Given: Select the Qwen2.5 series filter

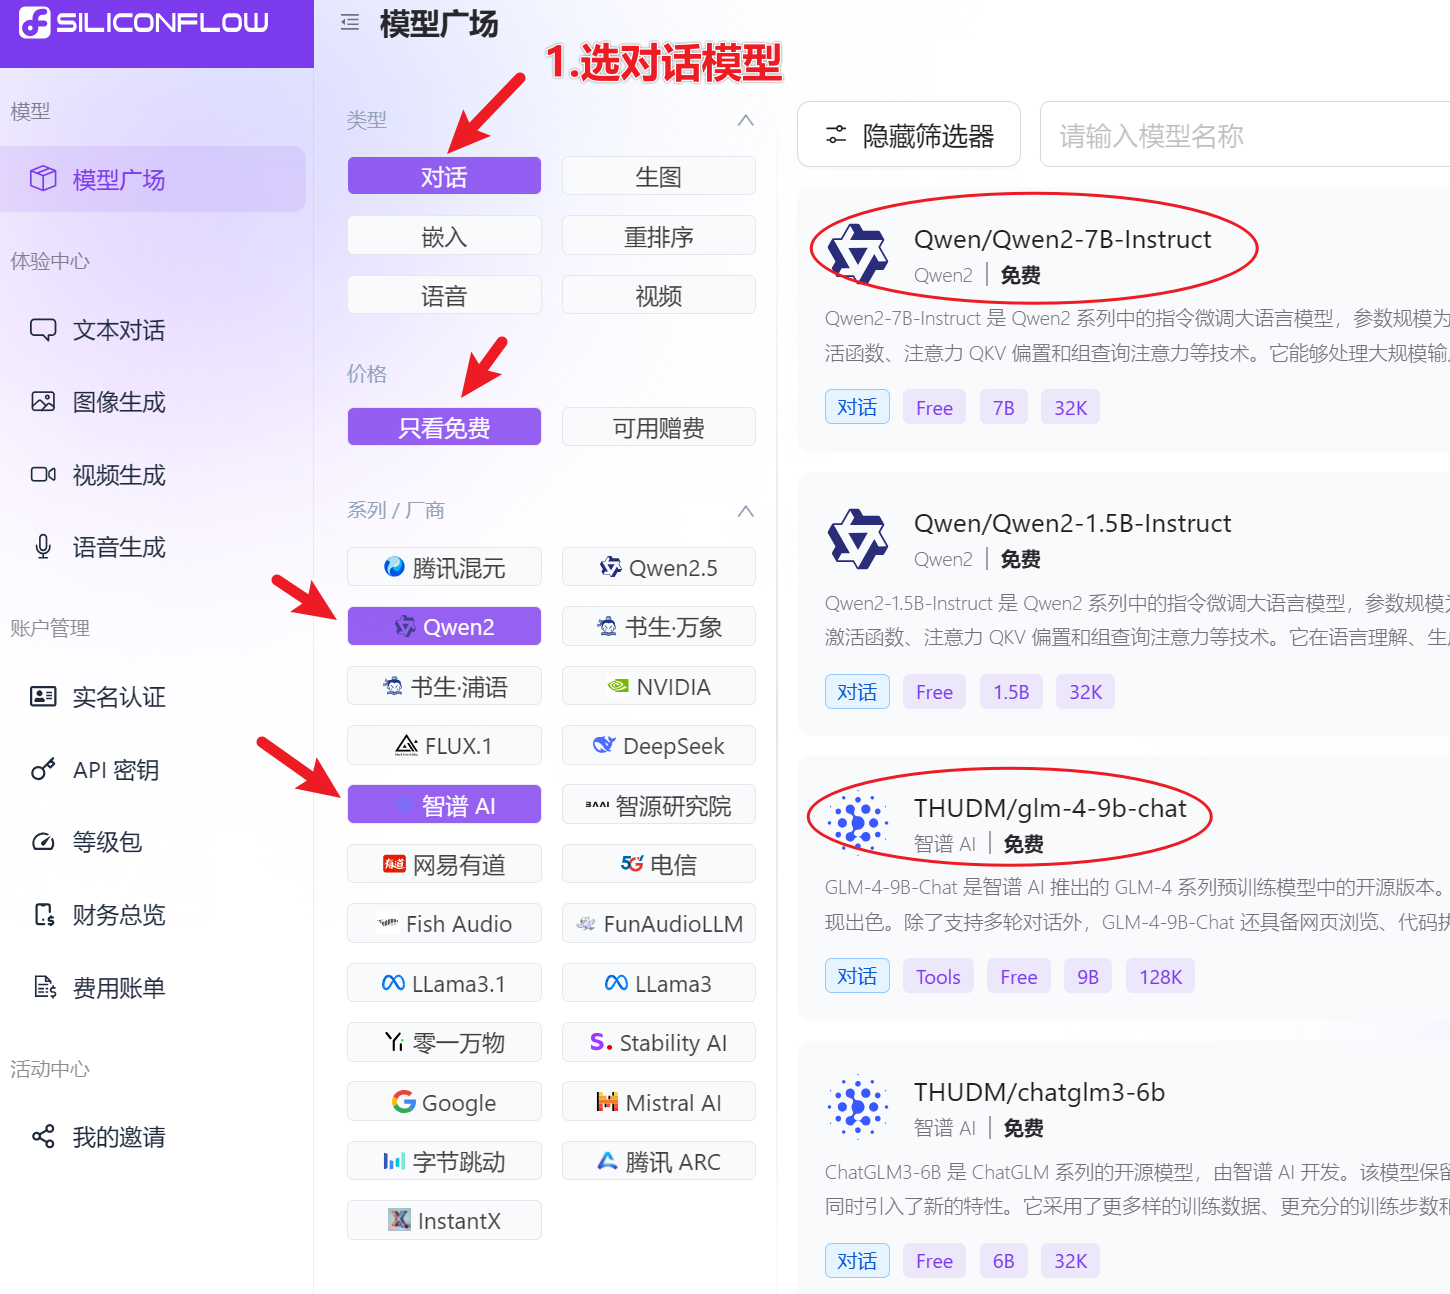Looking at the screenshot, I should coord(659,567).
